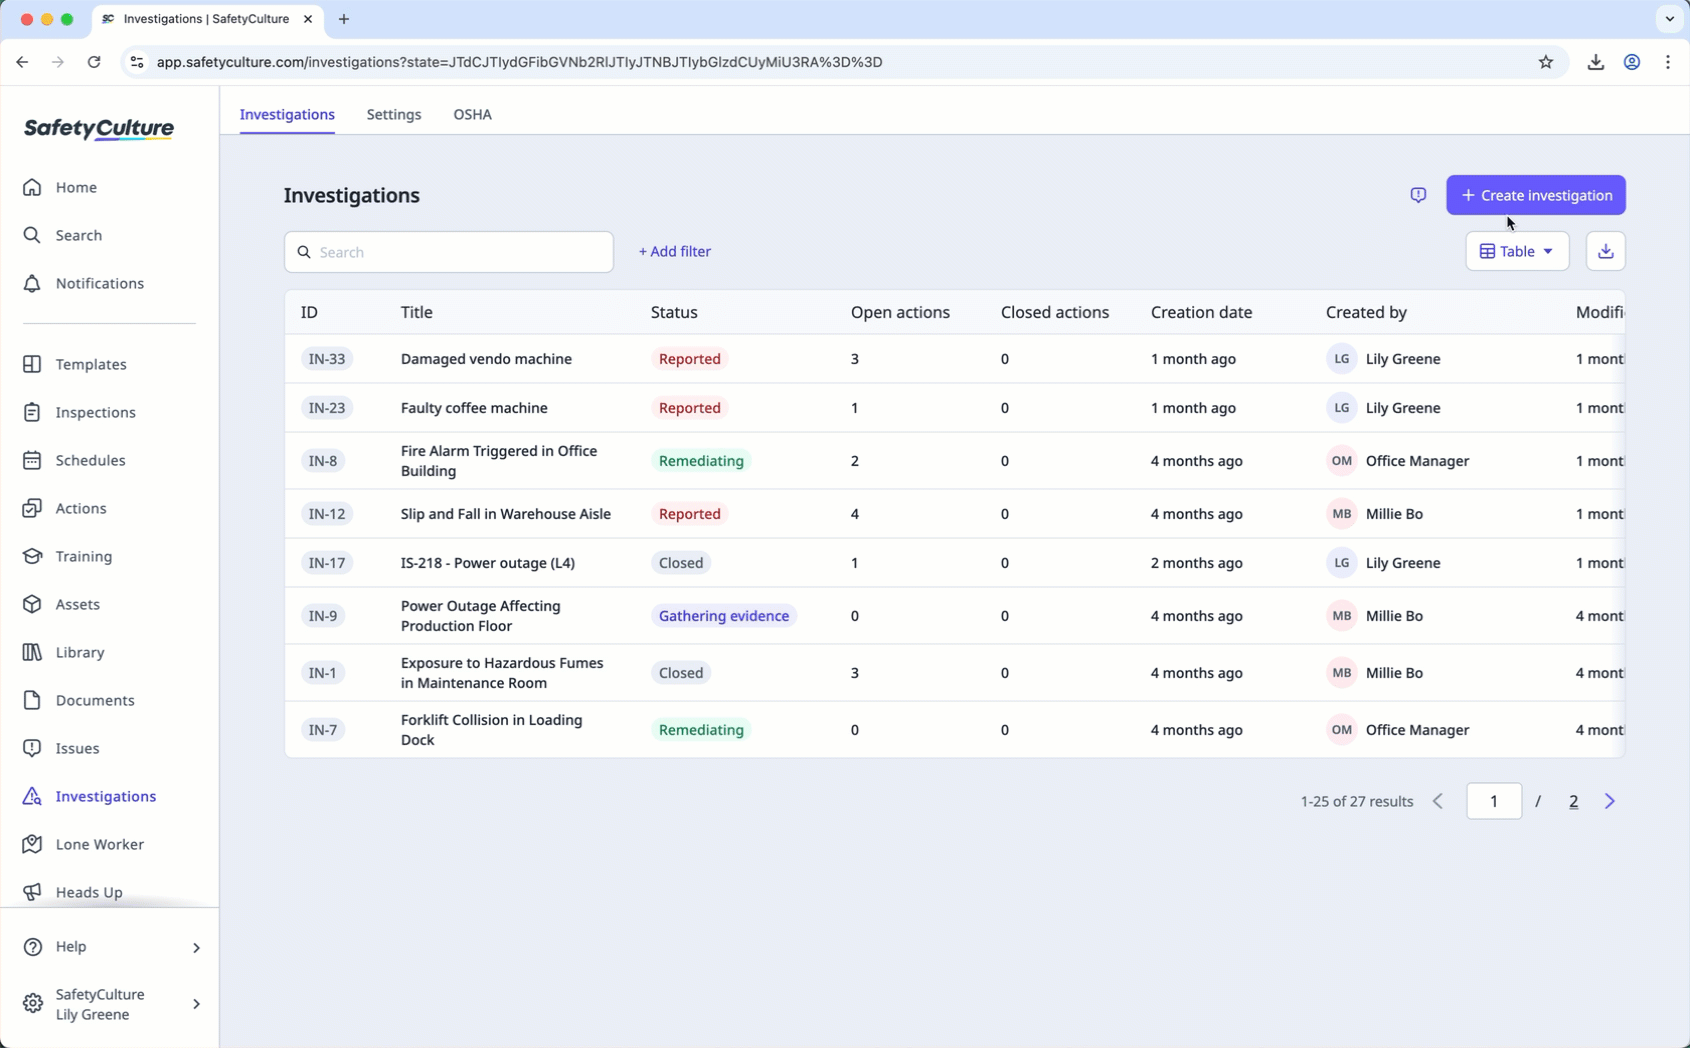This screenshot has height=1048, width=1690.
Task: View site information icon in address bar
Action: 137,62
